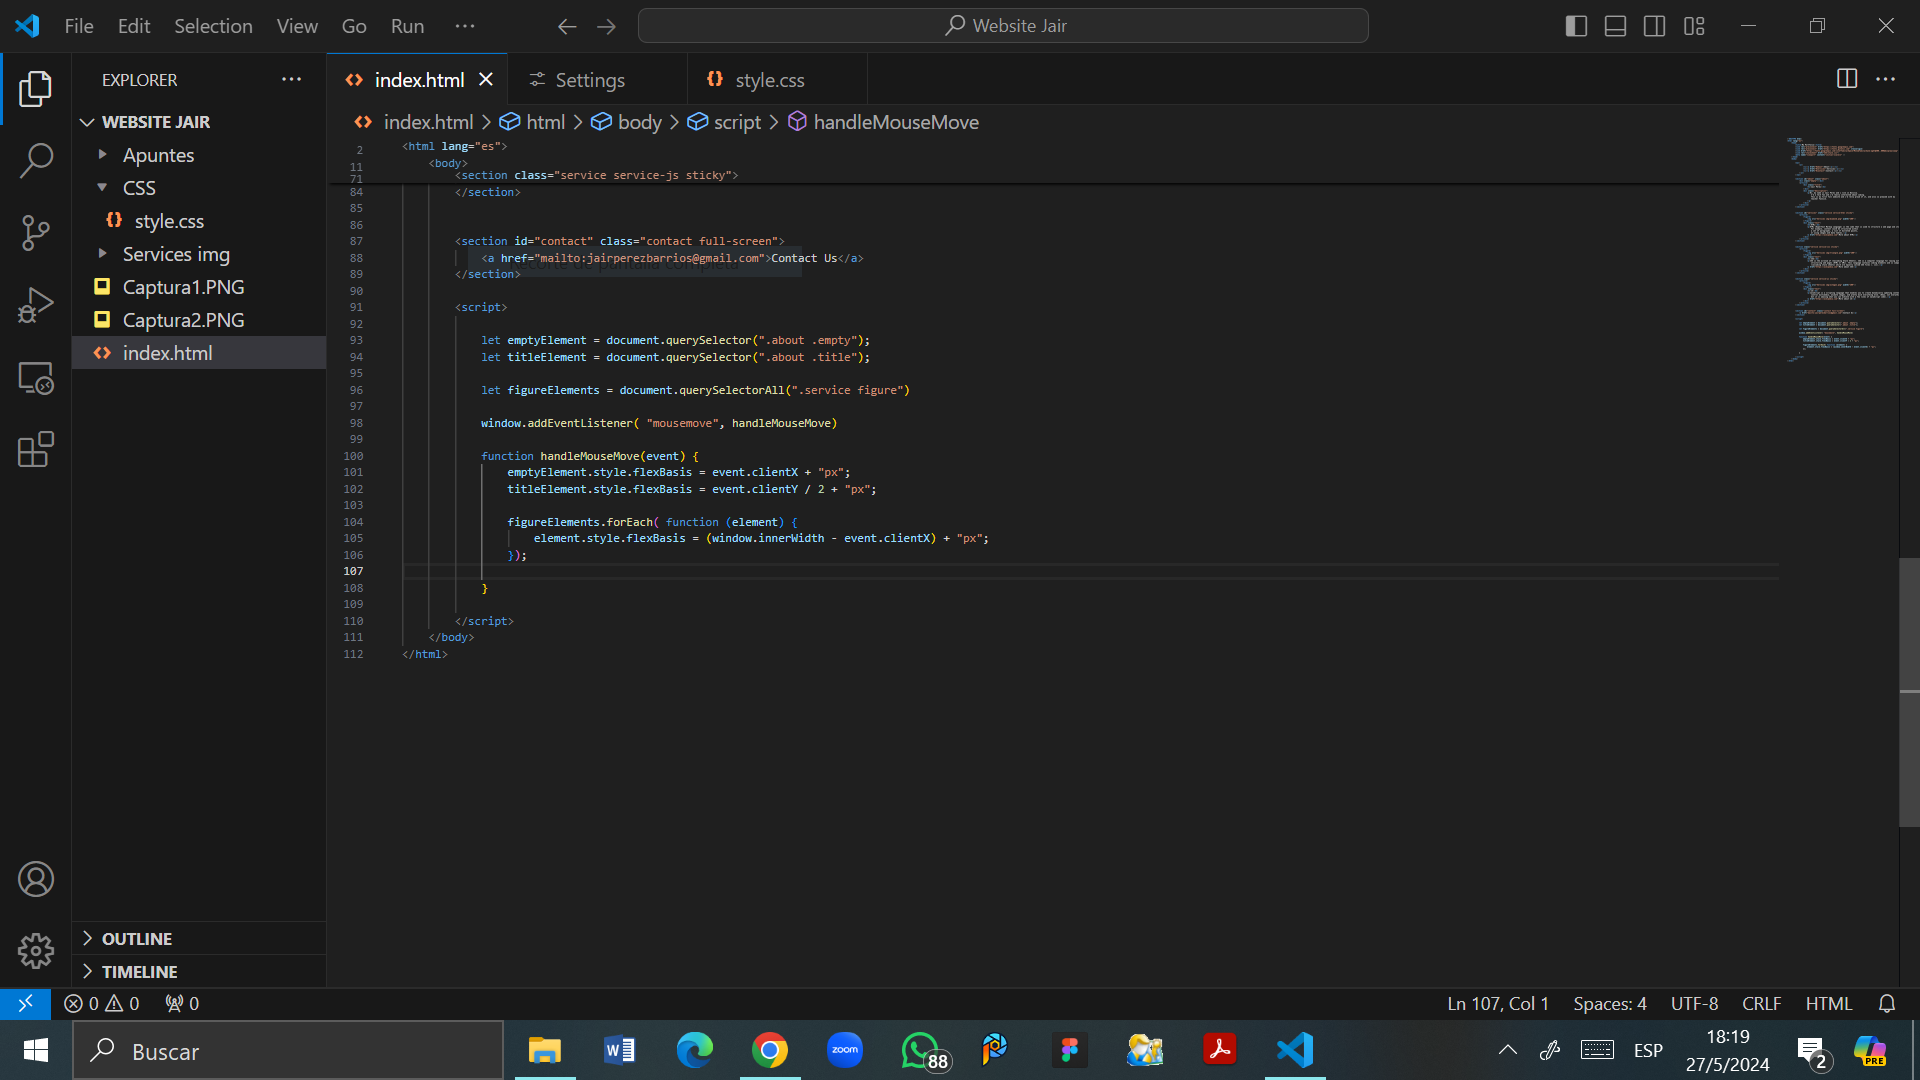The width and height of the screenshot is (1920, 1080).
Task: Open notifications via the bell icon
Action: point(1887,1003)
